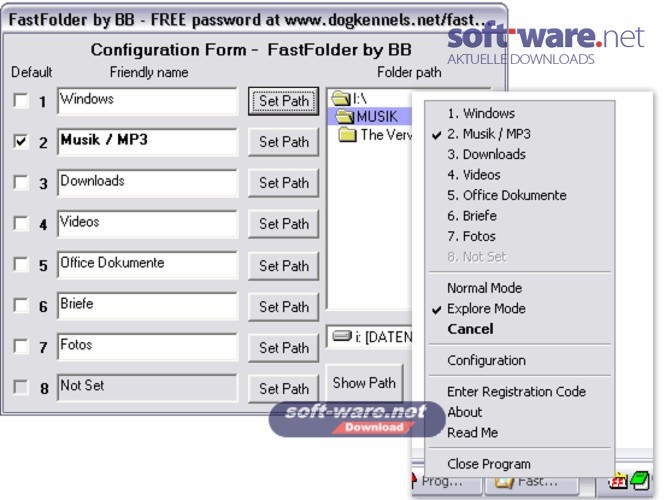Click the Show Path button
The image size is (665, 500).
[364, 383]
